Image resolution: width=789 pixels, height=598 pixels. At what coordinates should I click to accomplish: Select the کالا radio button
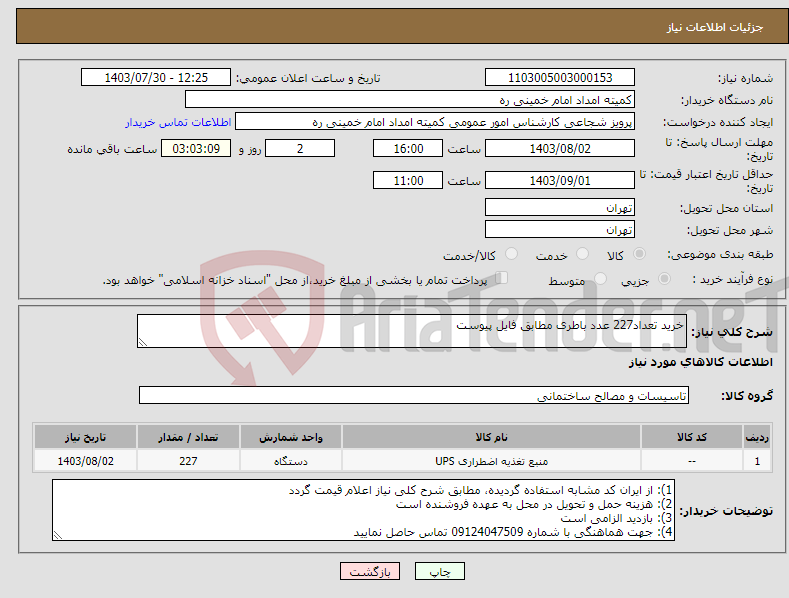coord(640,254)
